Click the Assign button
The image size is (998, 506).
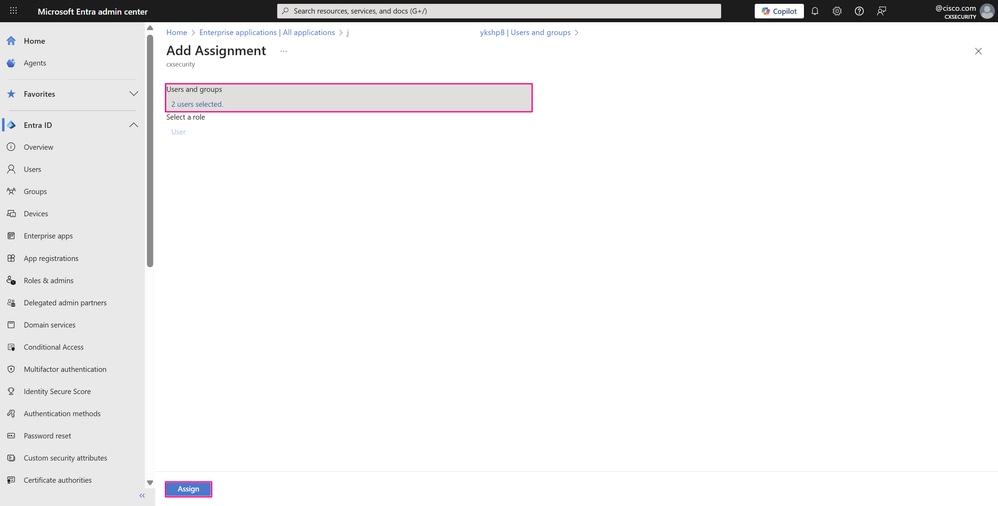(188, 489)
